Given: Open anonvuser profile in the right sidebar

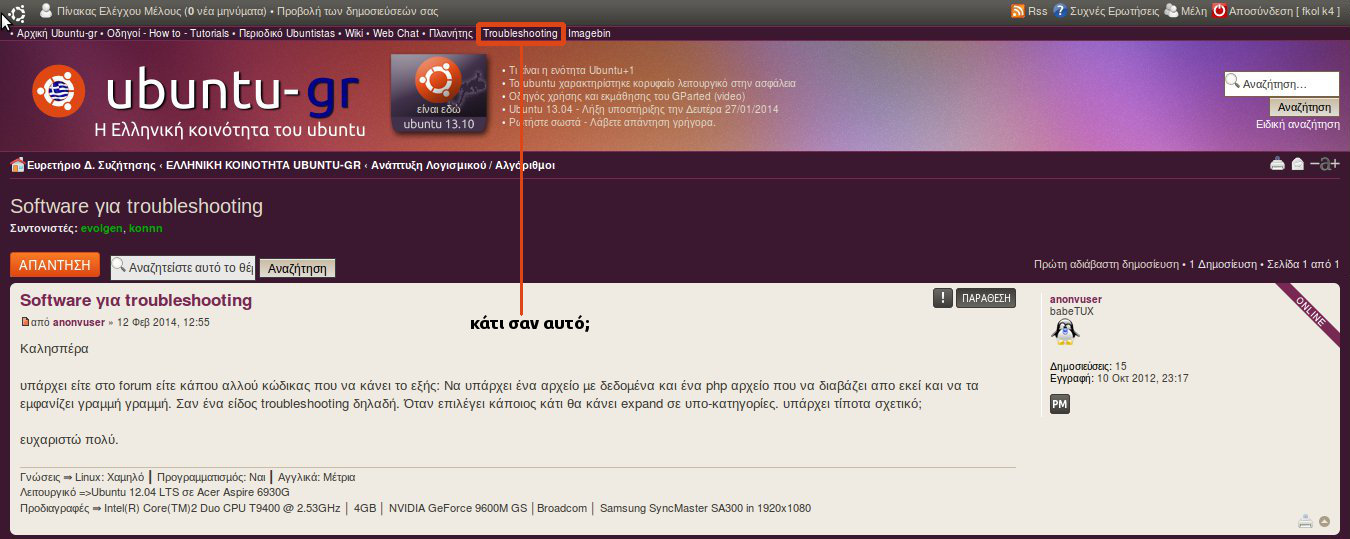Looking at the screenshot, I should pyautogui.click(x=1075, y=299).
